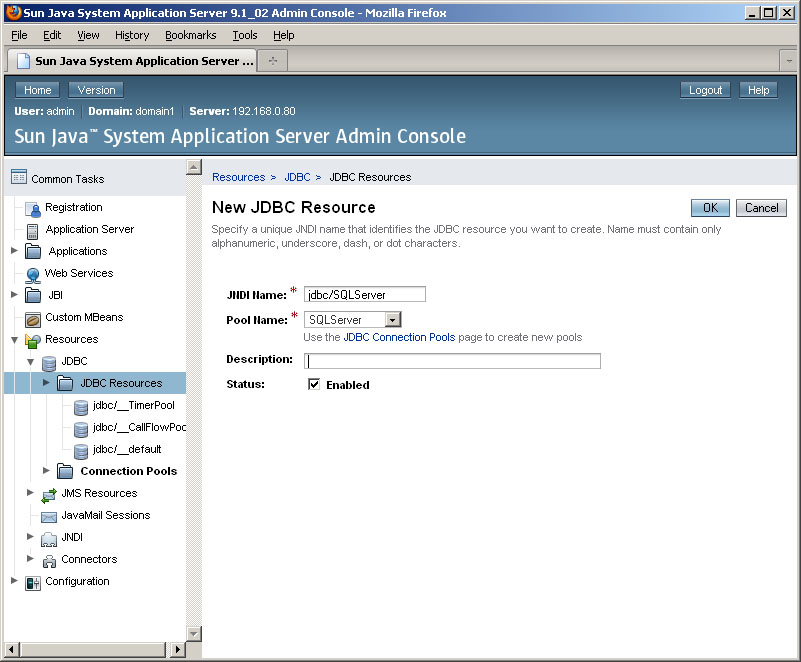Click the tree scrollbar up arrow
The height and width of the screenshot is (662, 801).
point(194,167)
